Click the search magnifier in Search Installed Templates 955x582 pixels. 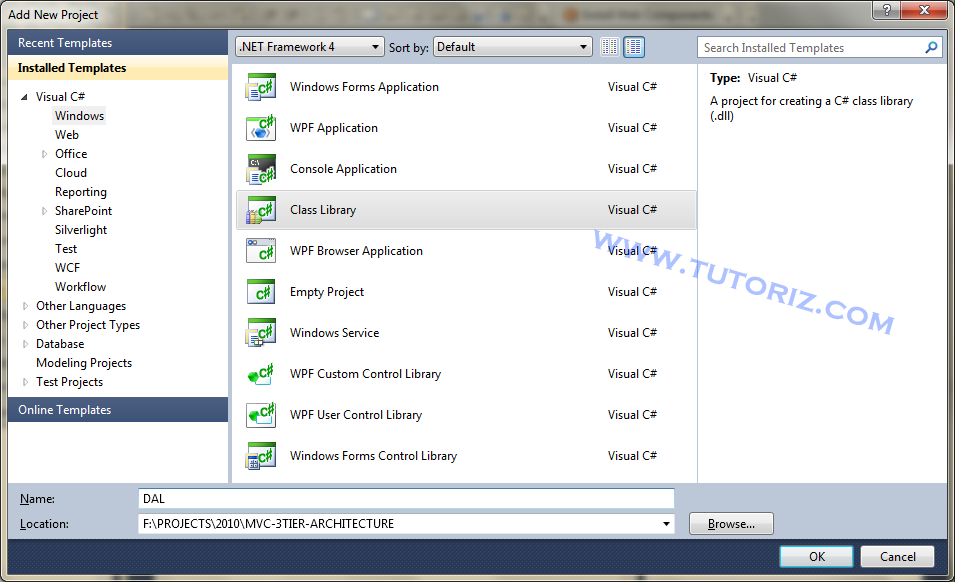click(x=931, y=47)
